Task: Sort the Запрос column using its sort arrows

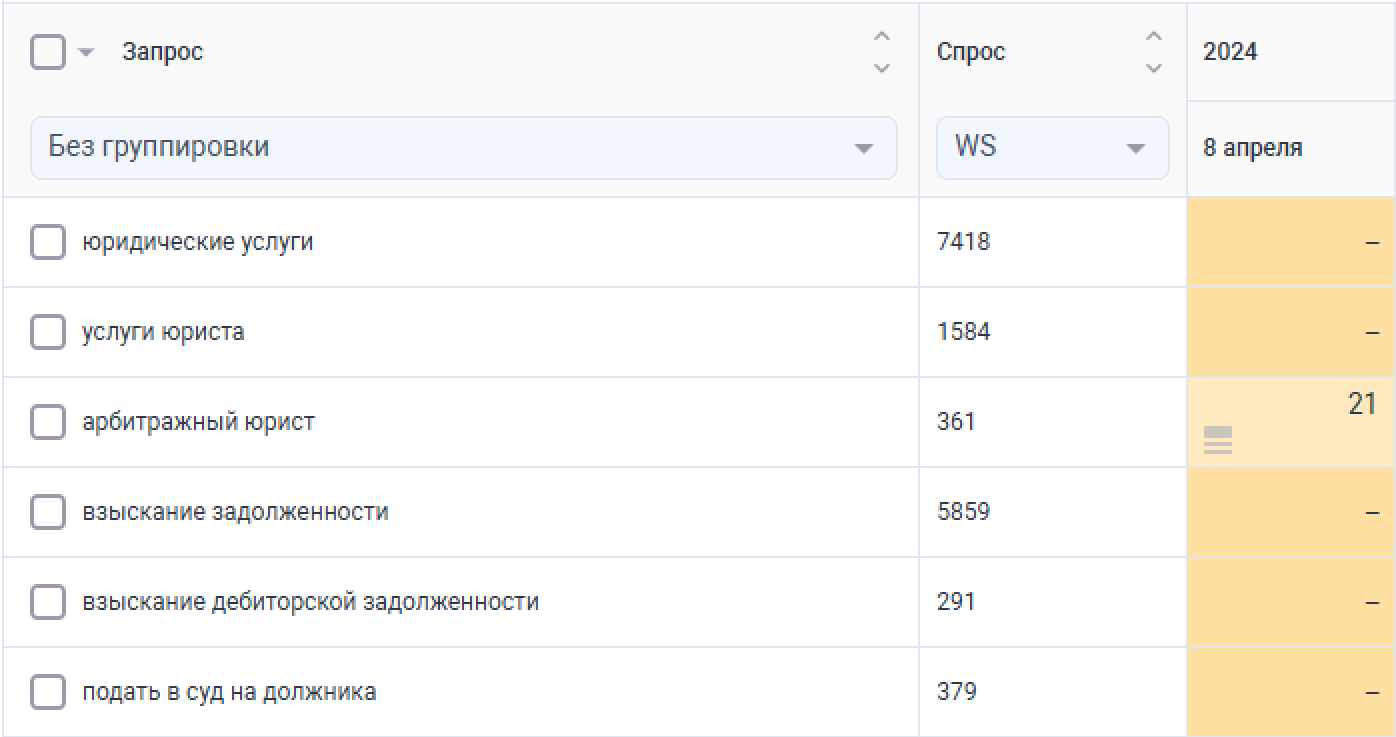Action: pyautogui.click(x=881, y=52)
